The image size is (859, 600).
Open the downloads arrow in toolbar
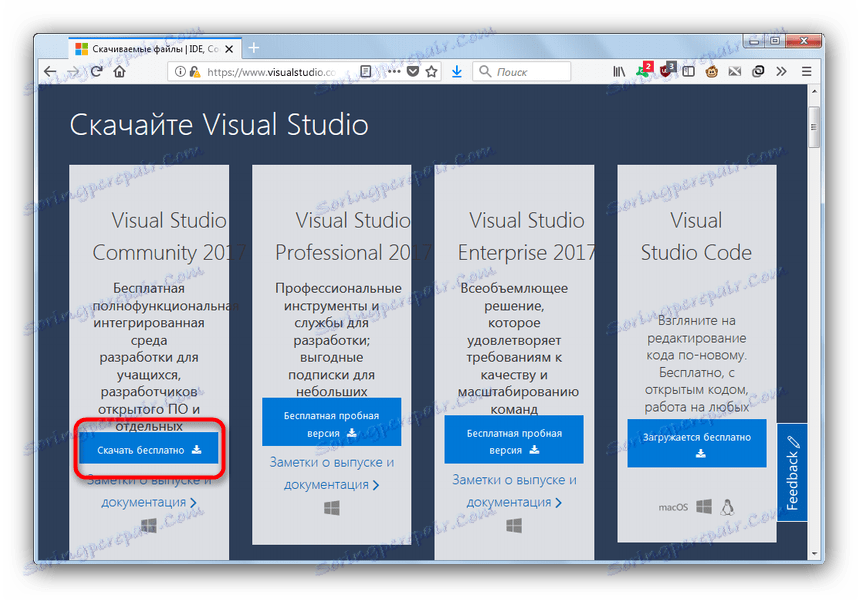[456, 72]
